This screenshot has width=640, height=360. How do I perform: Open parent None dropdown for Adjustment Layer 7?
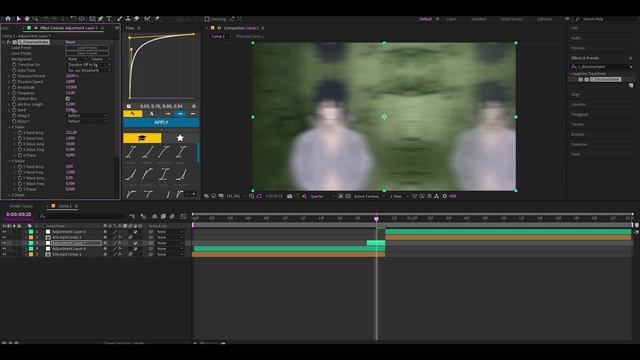[169, 243]
